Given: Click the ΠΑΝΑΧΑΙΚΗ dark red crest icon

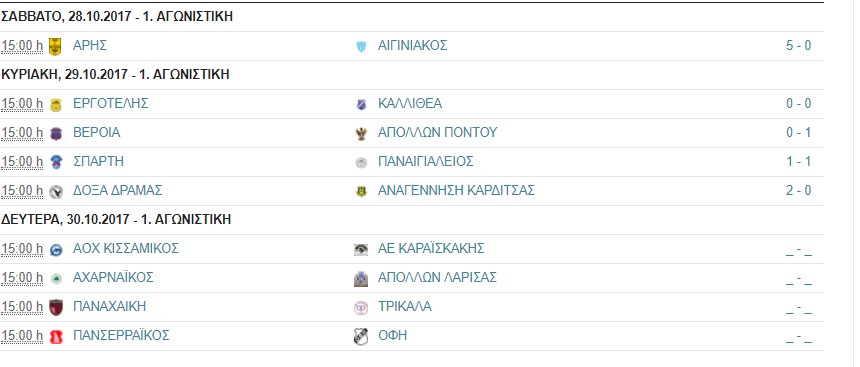Looking at the screenshot, I should [55, 308].
